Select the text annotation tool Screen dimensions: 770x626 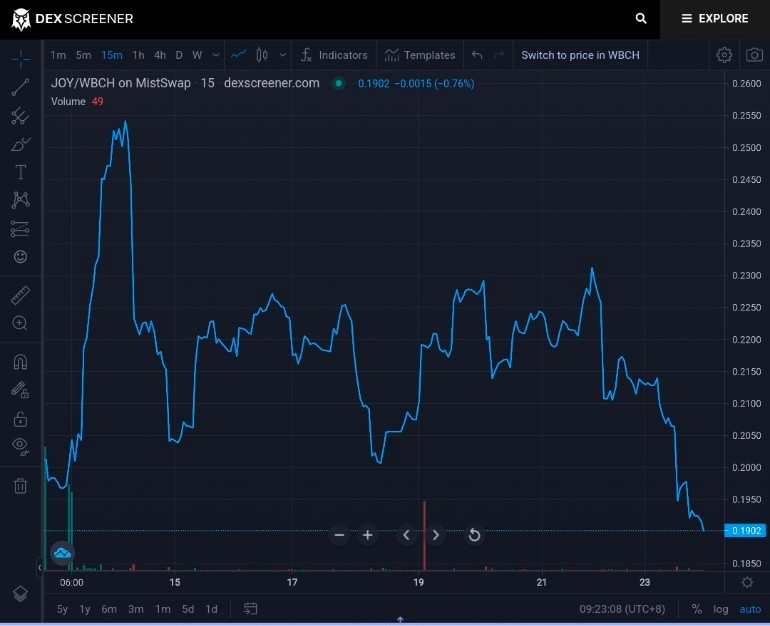pyautogui.click(x=20, y=172)
